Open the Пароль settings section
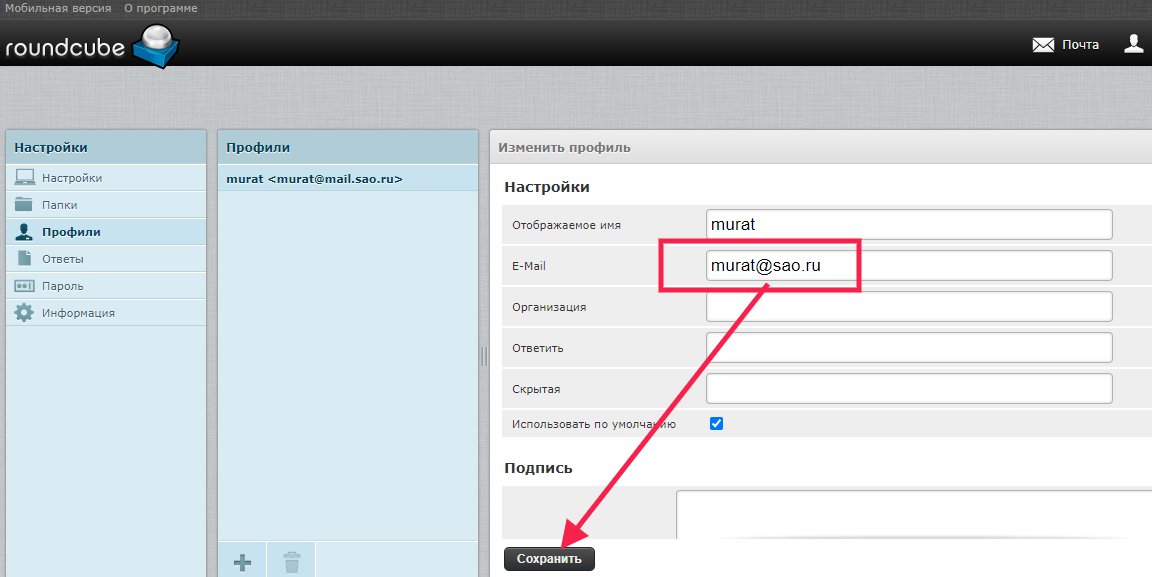Viewport: 1152px width, 577px height. [x=62, y=286]
